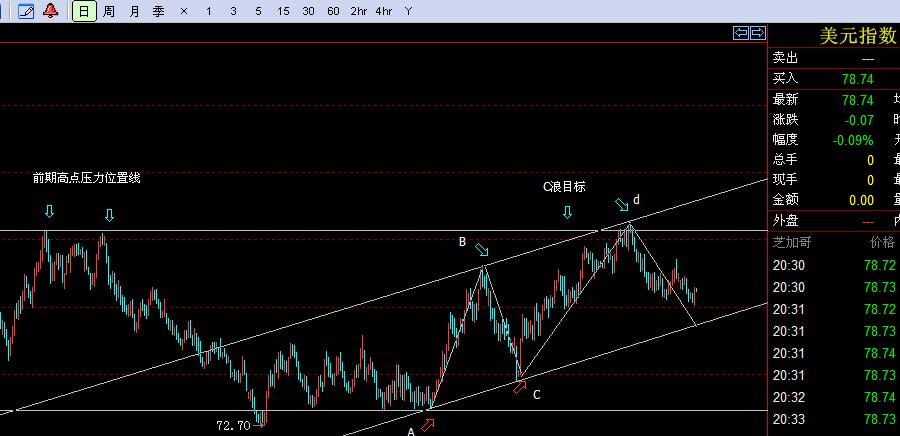Viewport: 900px width, 436px height.
Task: Select the 日 daily period
Action: click(x=84, y=11)
